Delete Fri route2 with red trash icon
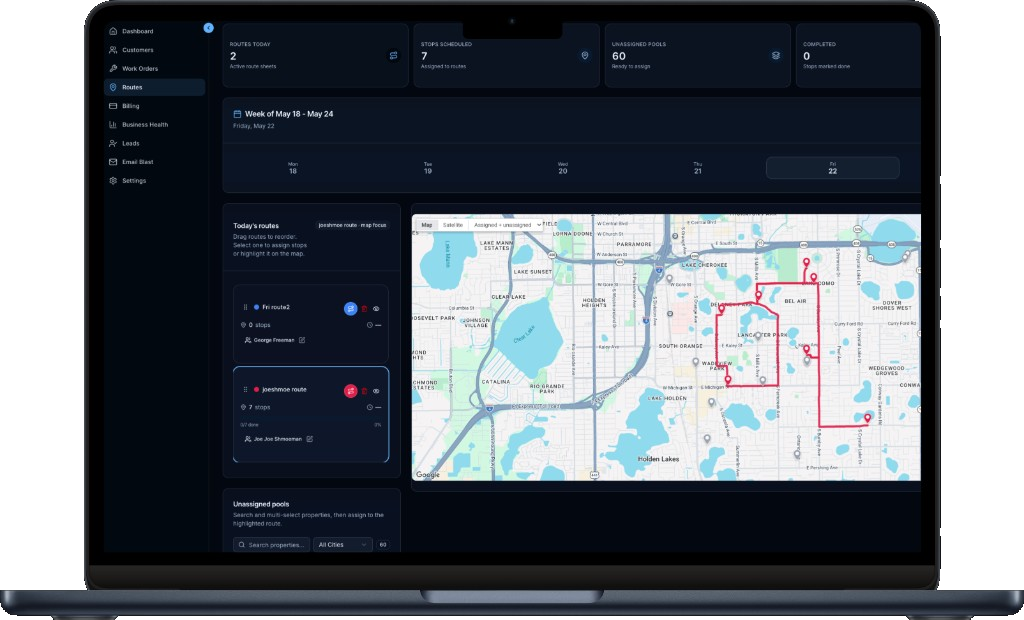Image resolution: width=1024 pixels, height=620 pixels. pyautogui.click(x=364, y=308)
